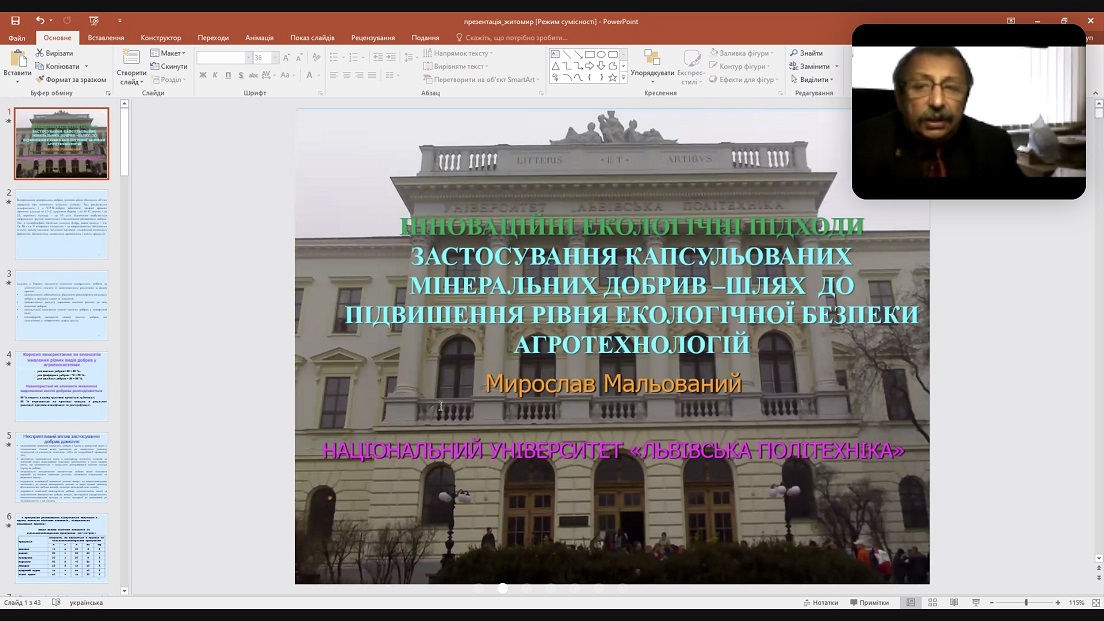
Task: Open the Файл menu tab
Action: pyautogui.click(x=17, y=38)
